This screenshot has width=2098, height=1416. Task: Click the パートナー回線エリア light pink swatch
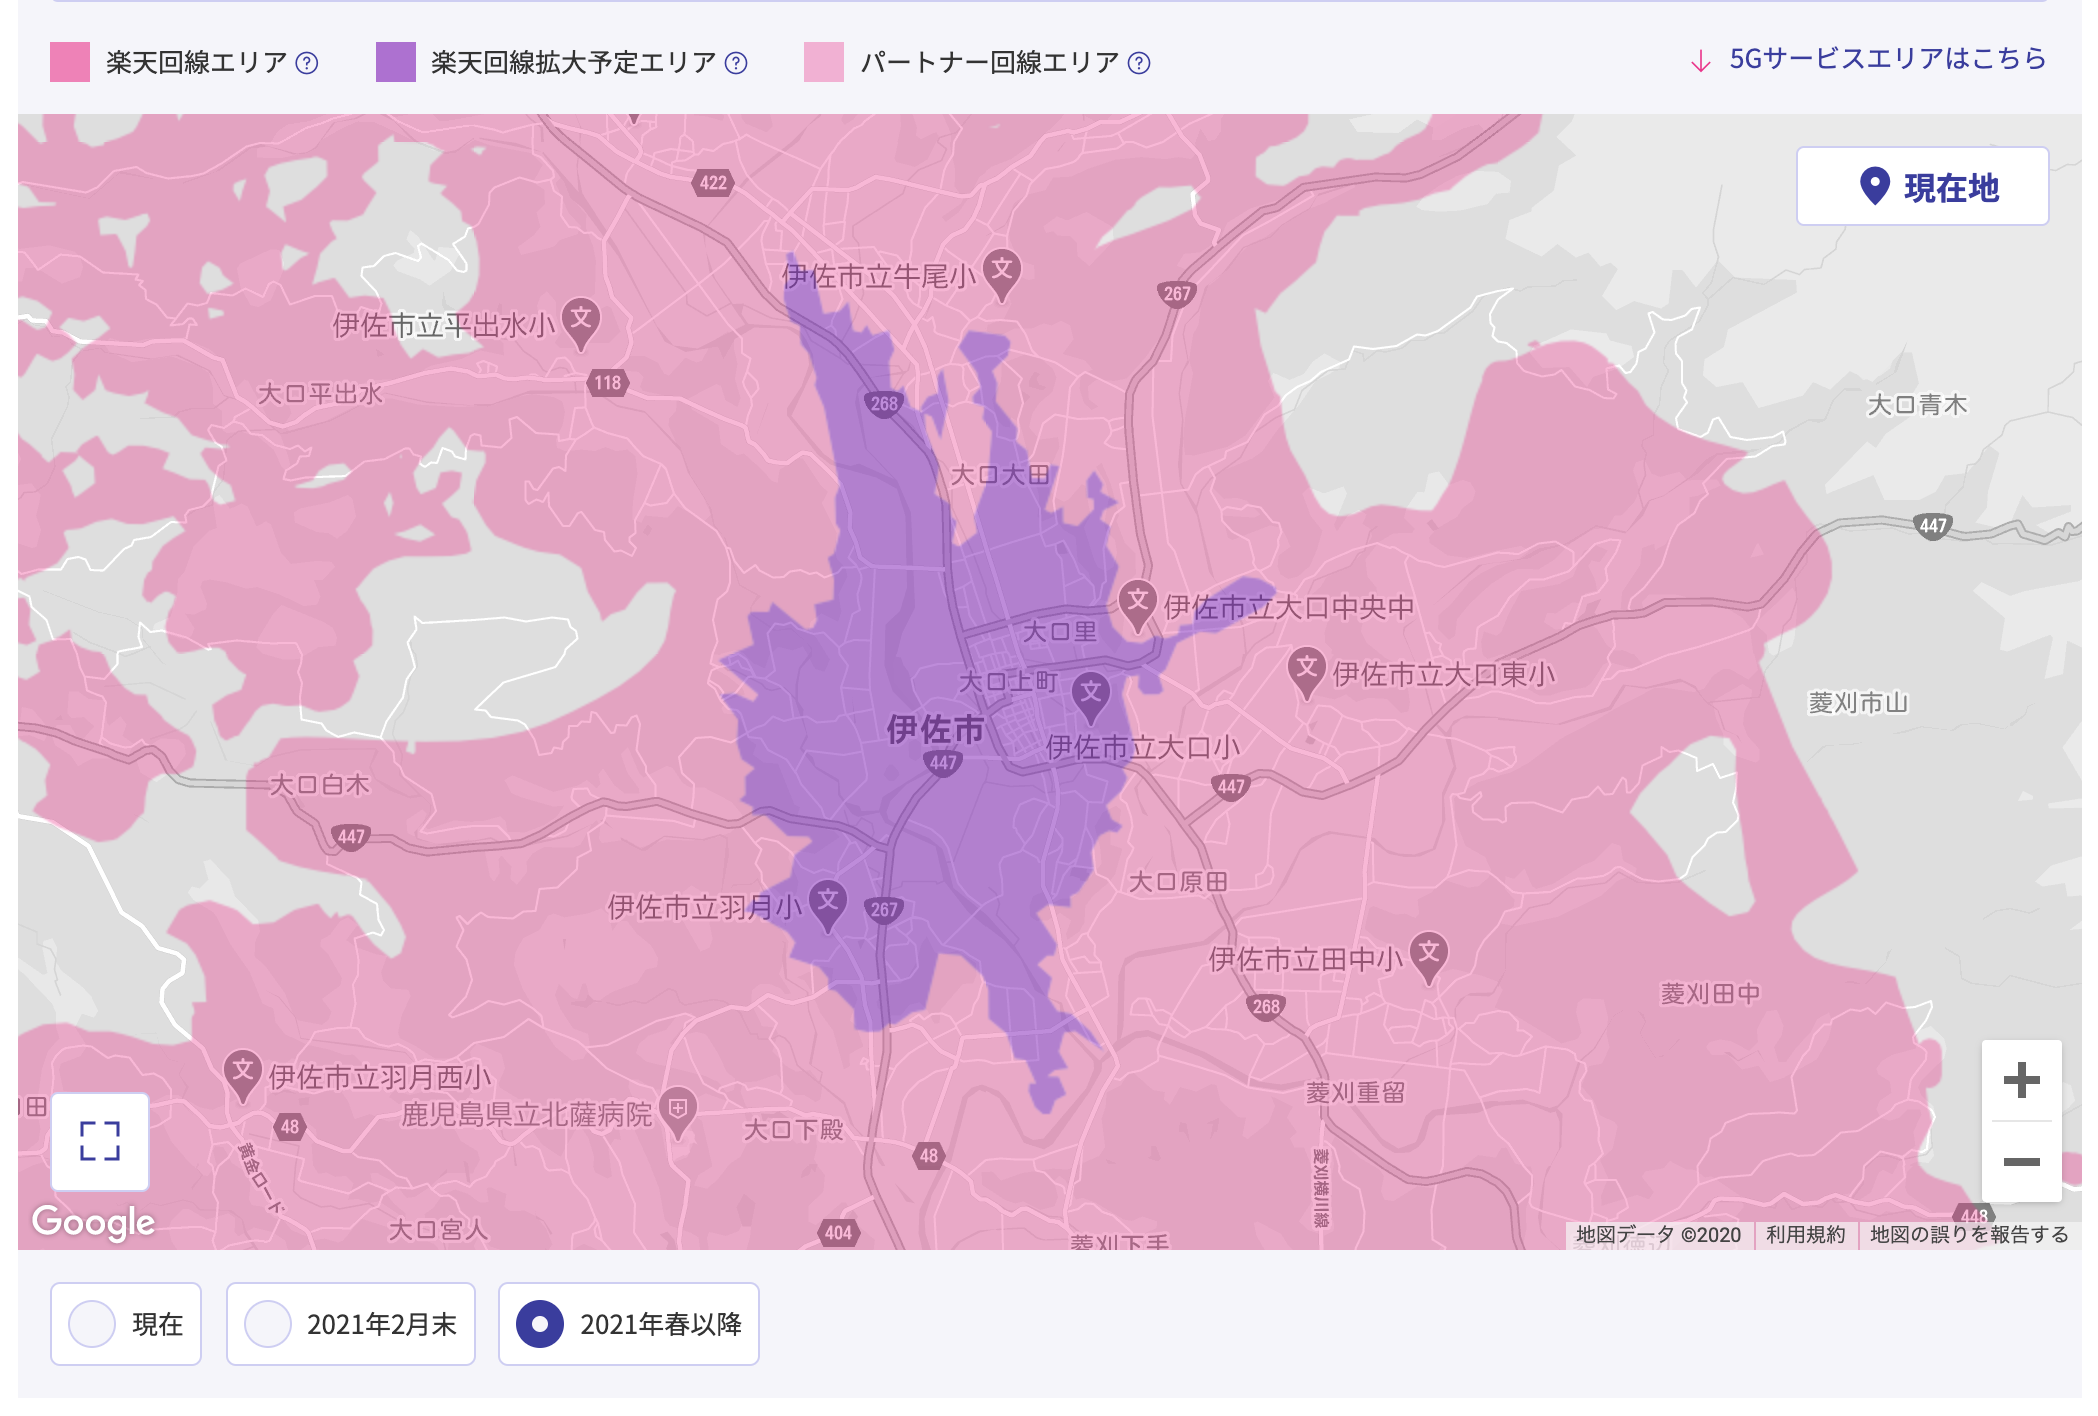824,62
